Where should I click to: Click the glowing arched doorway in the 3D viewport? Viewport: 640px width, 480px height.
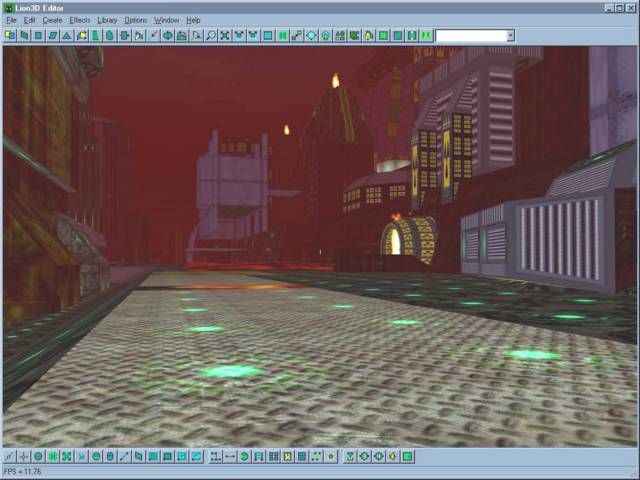click(x=395, y=241)
